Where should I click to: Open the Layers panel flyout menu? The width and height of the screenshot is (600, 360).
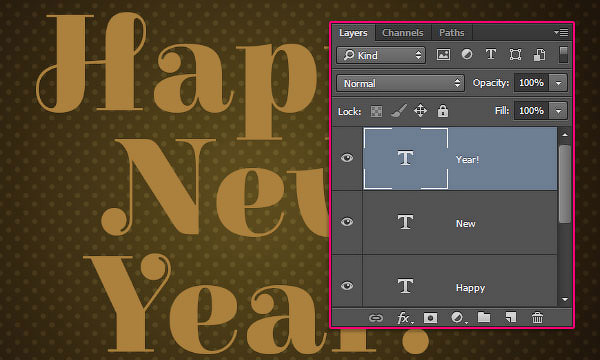[x=561, y=33]
